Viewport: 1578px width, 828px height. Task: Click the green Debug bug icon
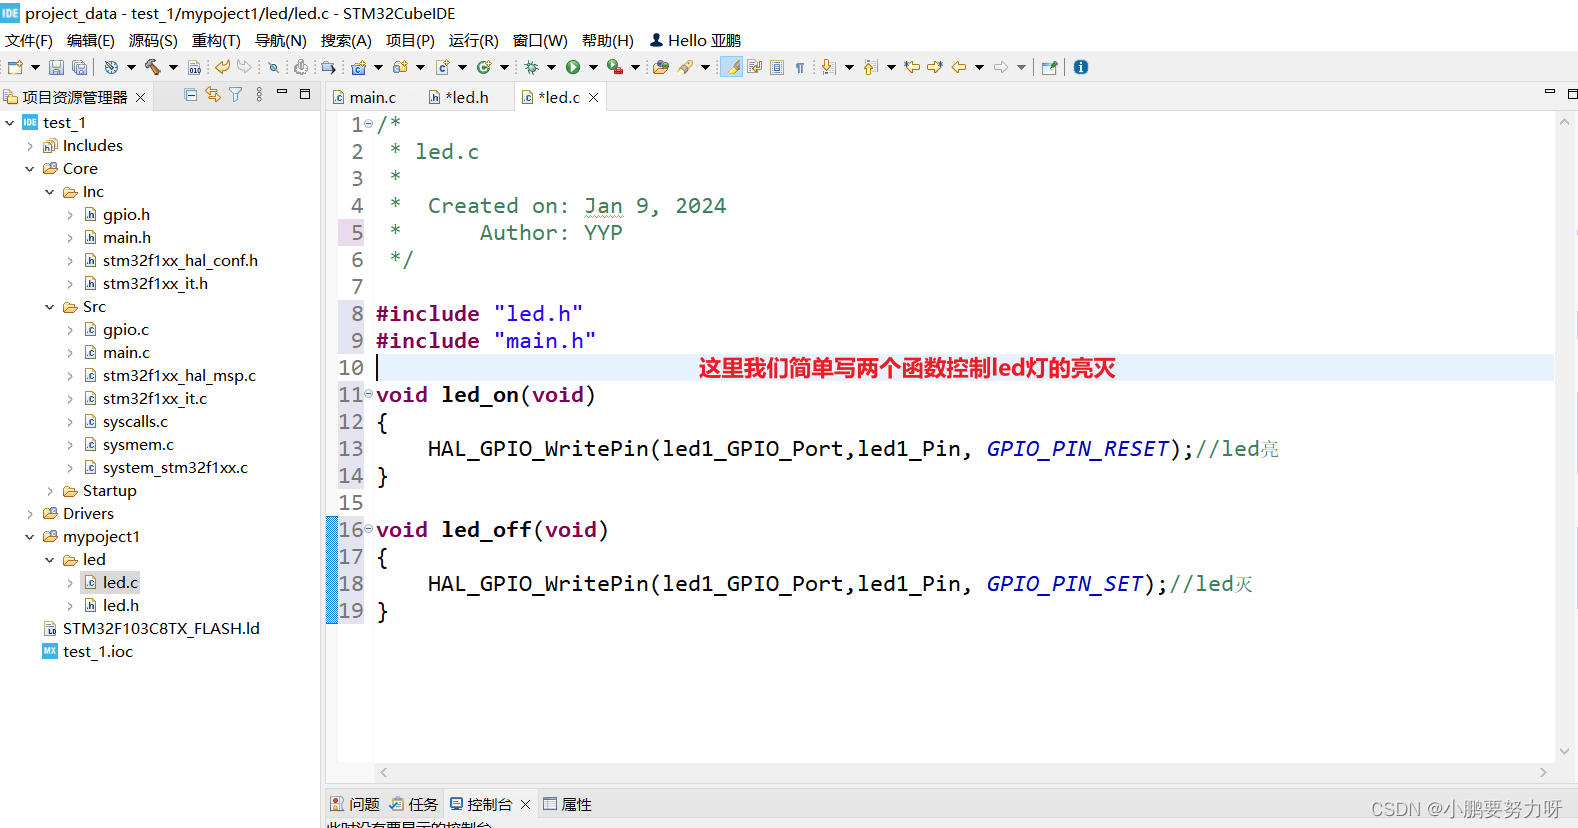point(531,67)
